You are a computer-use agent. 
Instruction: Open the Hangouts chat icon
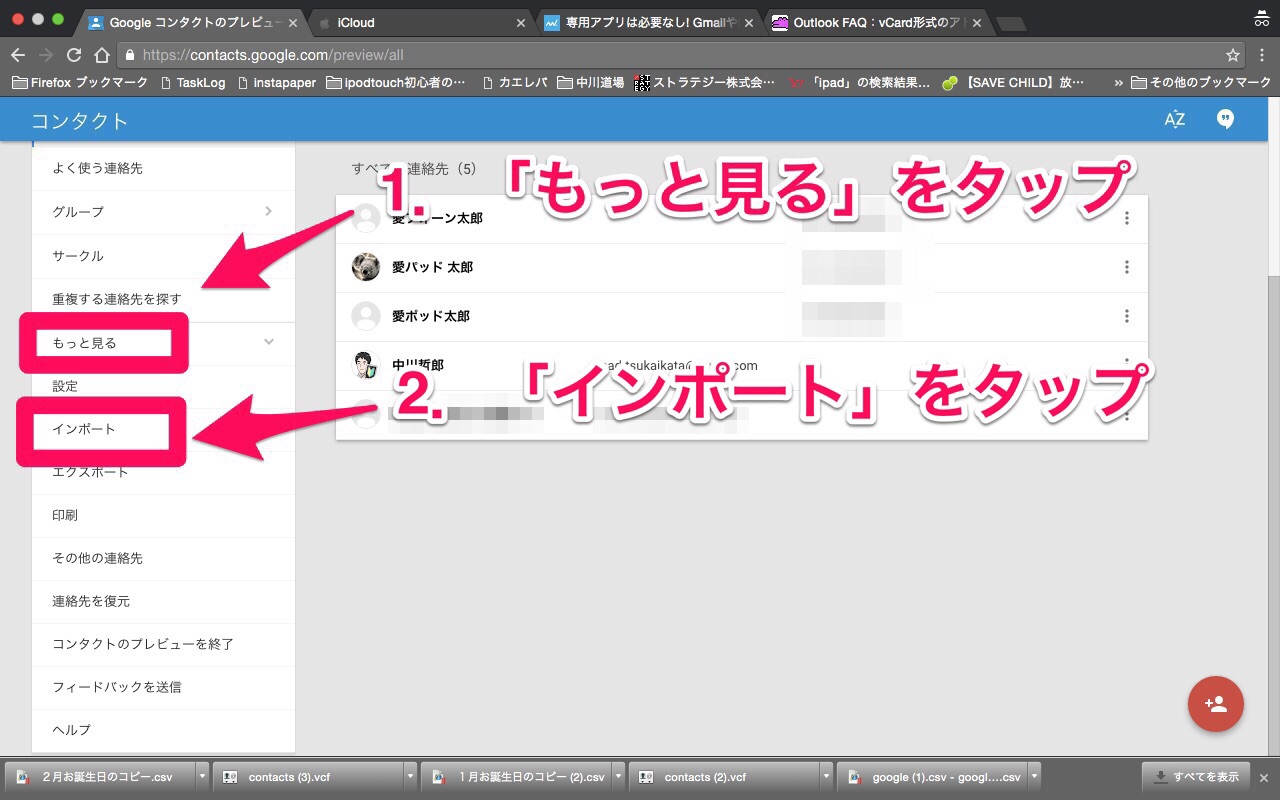tap(1225, 120)
